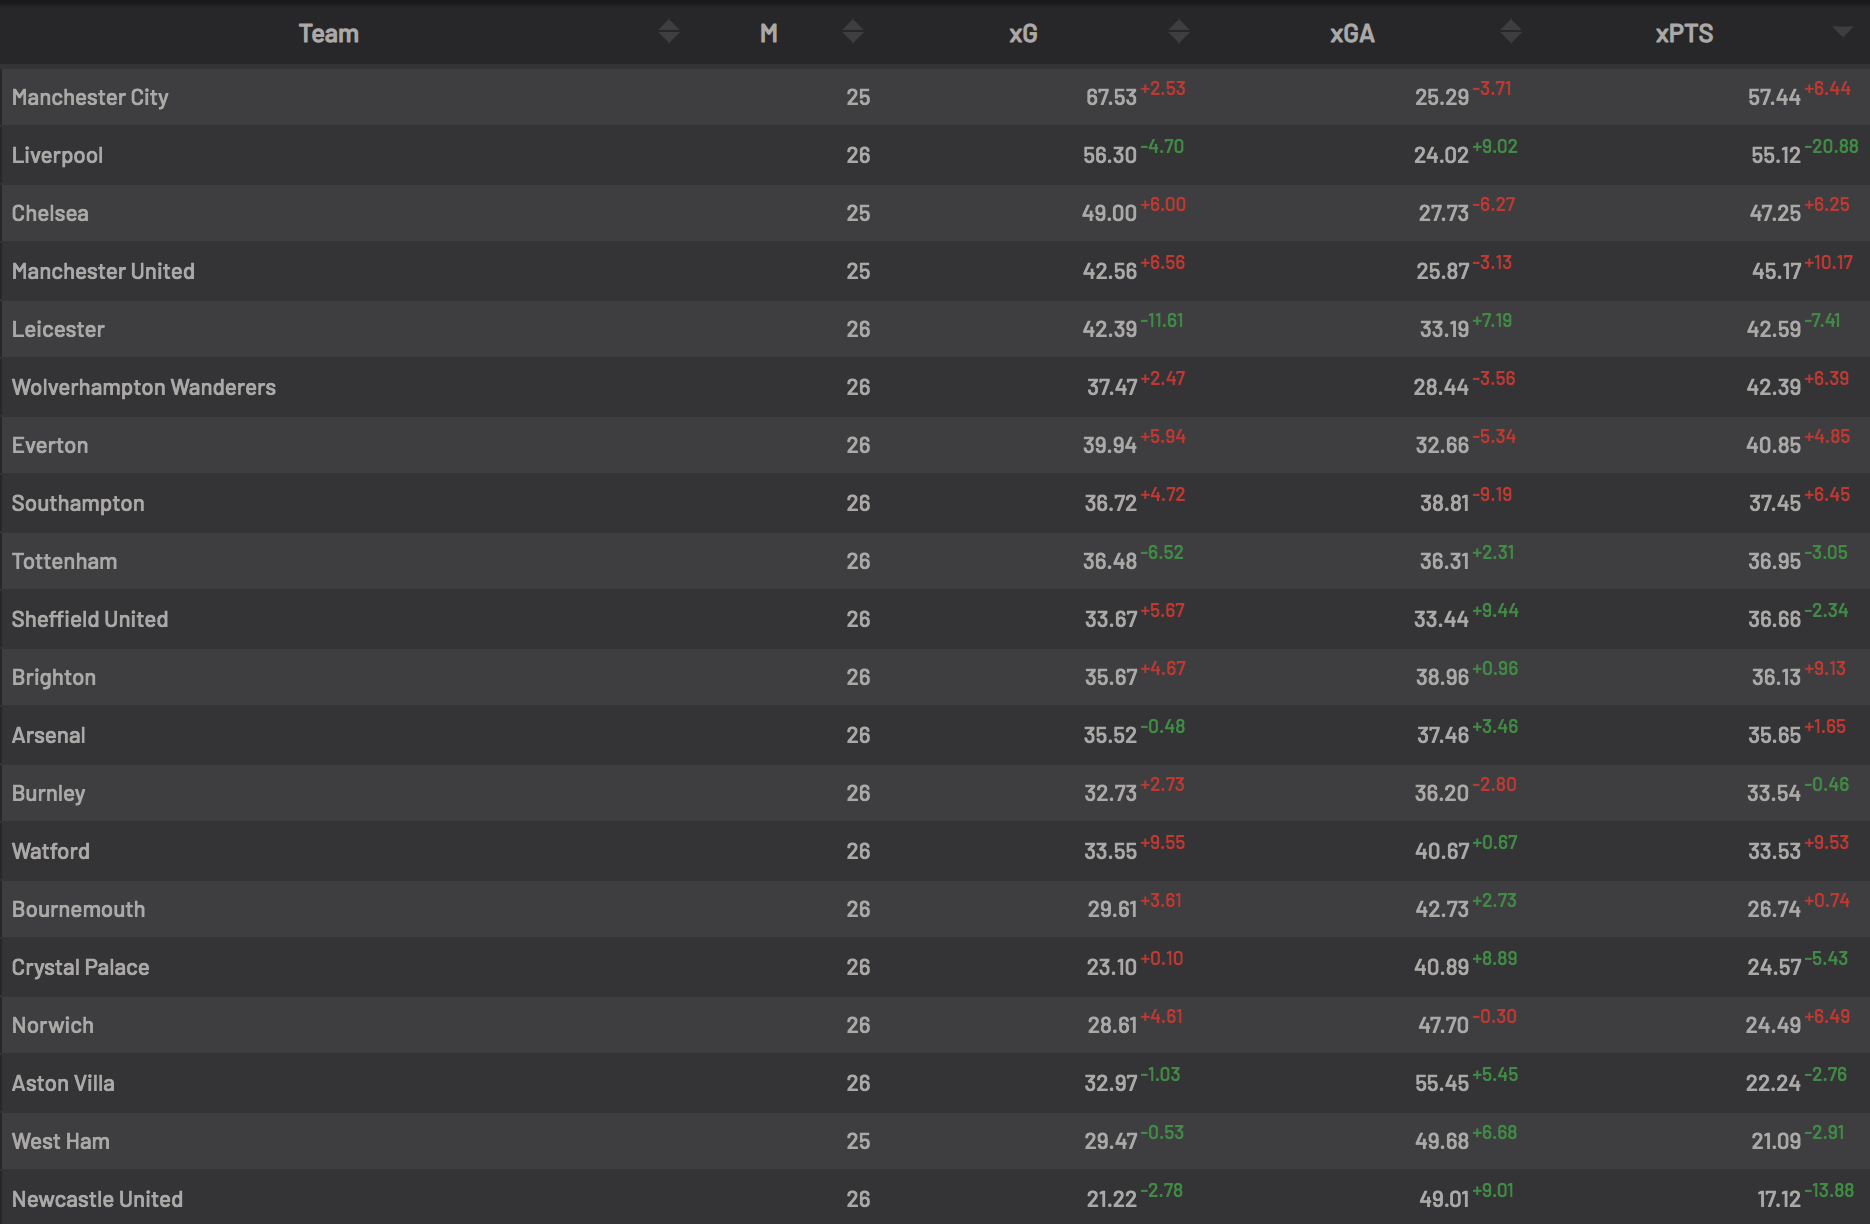Select Brighton team name
Screen dimensions: 1870x1224
point(54,677)
